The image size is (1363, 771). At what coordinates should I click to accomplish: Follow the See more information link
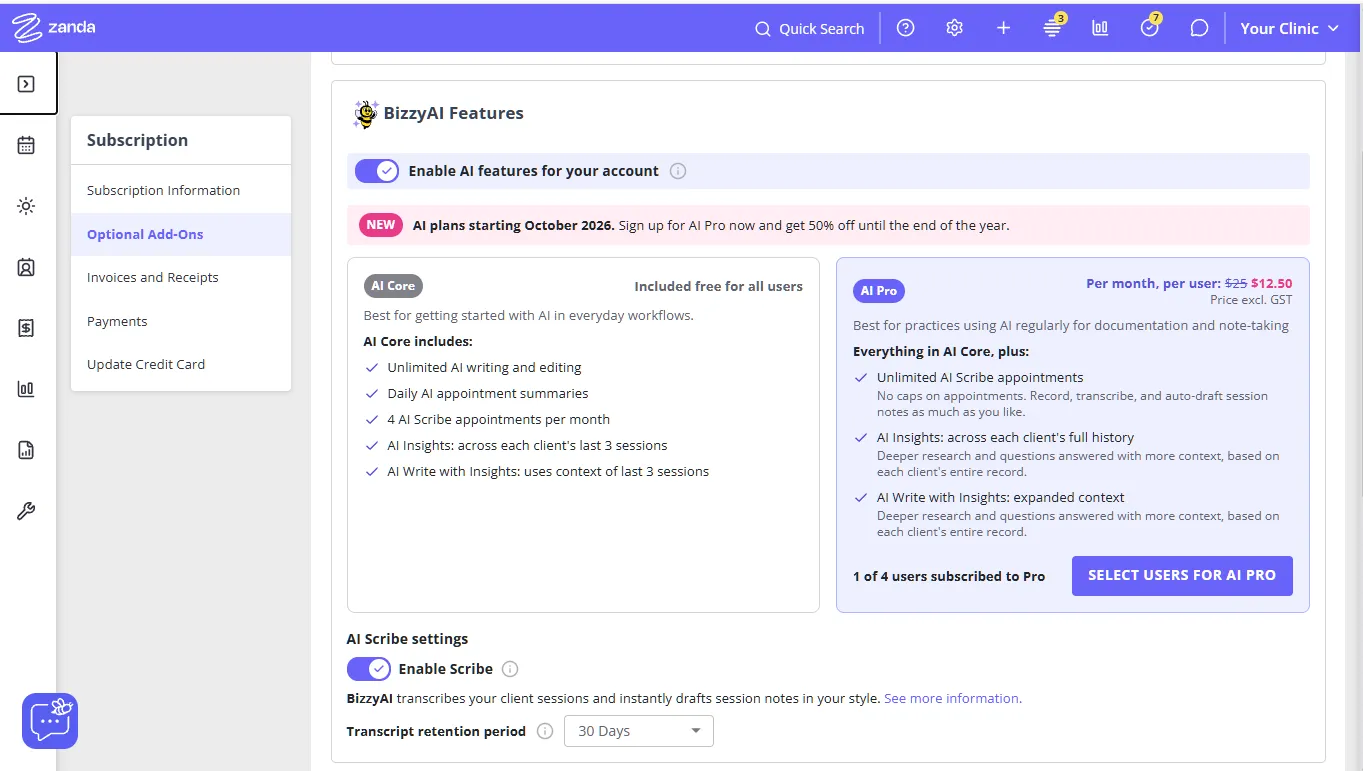coord(952,698)
